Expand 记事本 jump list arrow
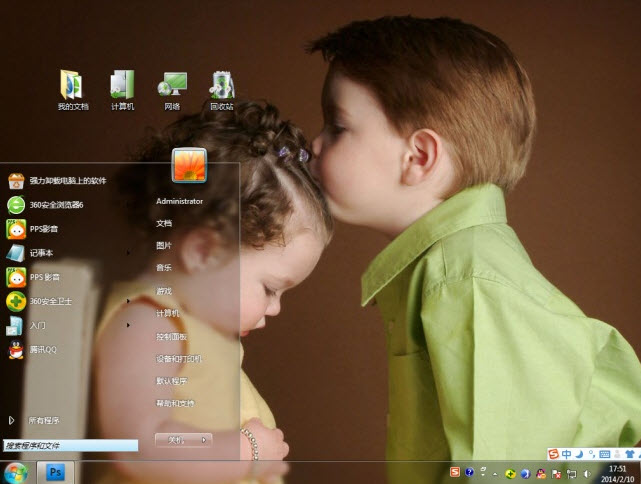This screenshot has height=484, width=641. tap(128, 253)
